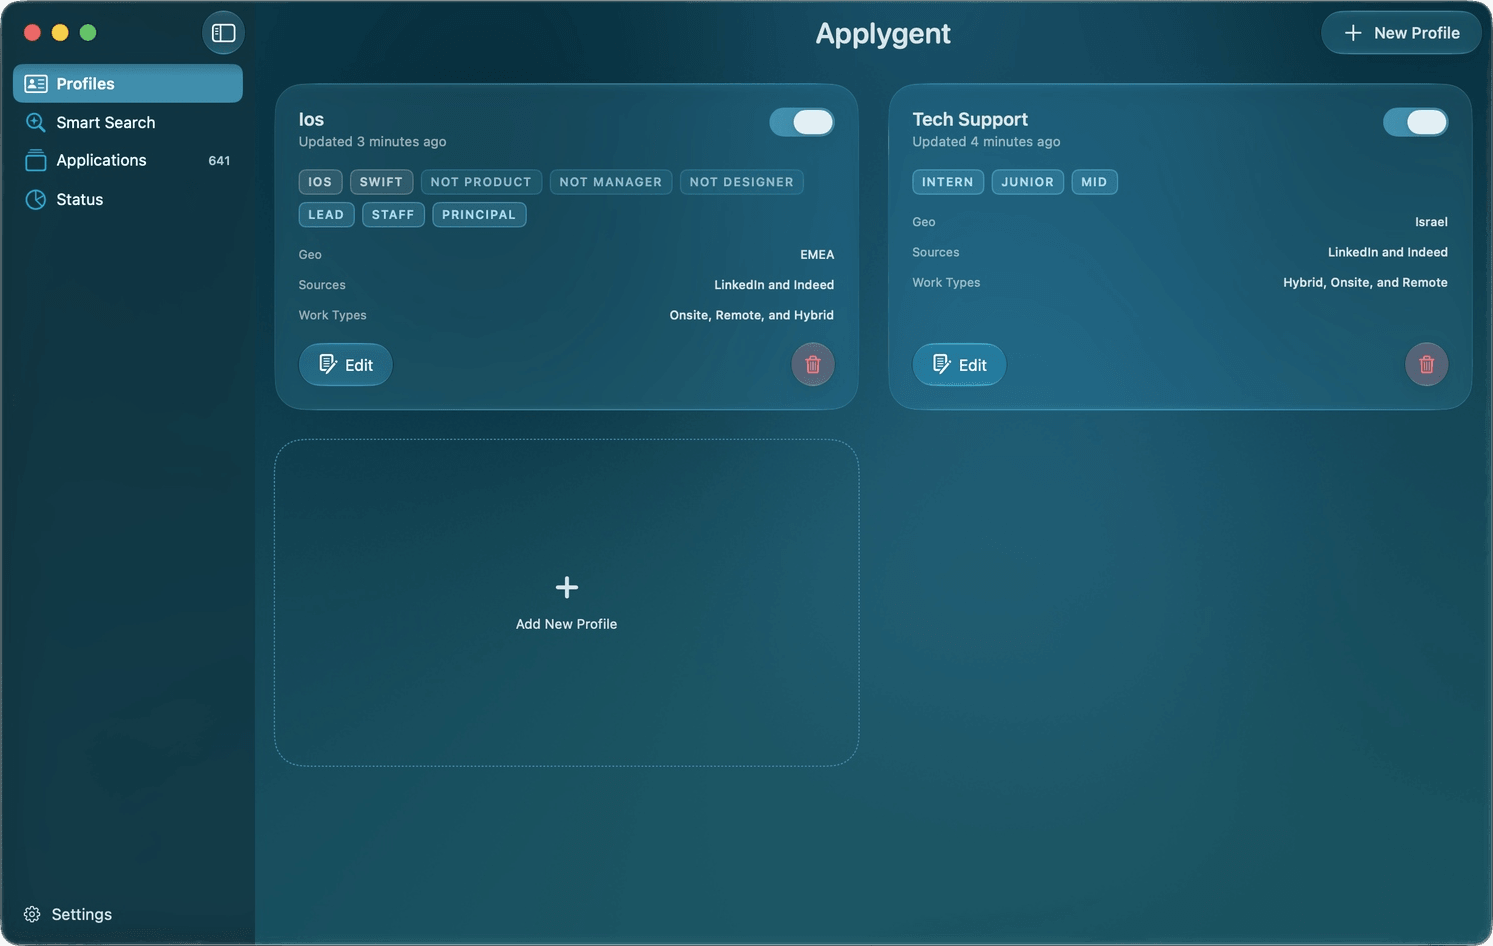Open the Profiles sidebar section
The height and width of the screenshot is (946, 1493).
[128, 84]
